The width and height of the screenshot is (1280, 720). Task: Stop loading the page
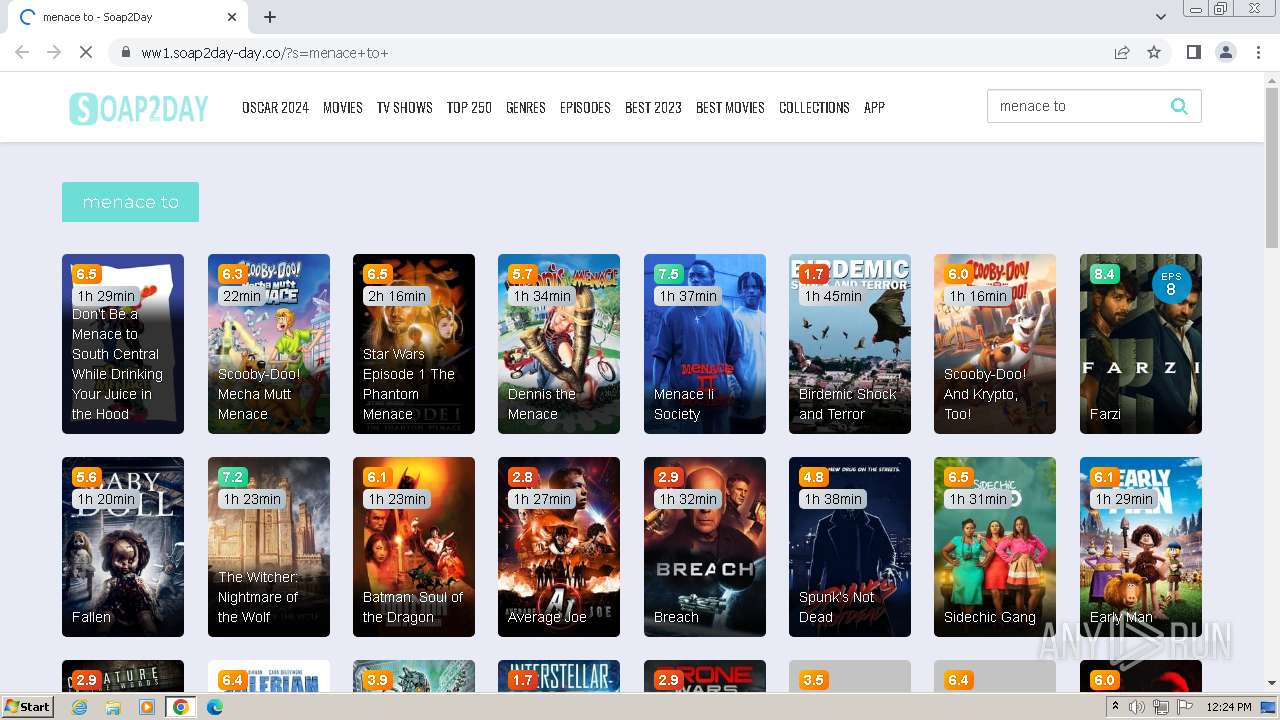tap(86, 52)
